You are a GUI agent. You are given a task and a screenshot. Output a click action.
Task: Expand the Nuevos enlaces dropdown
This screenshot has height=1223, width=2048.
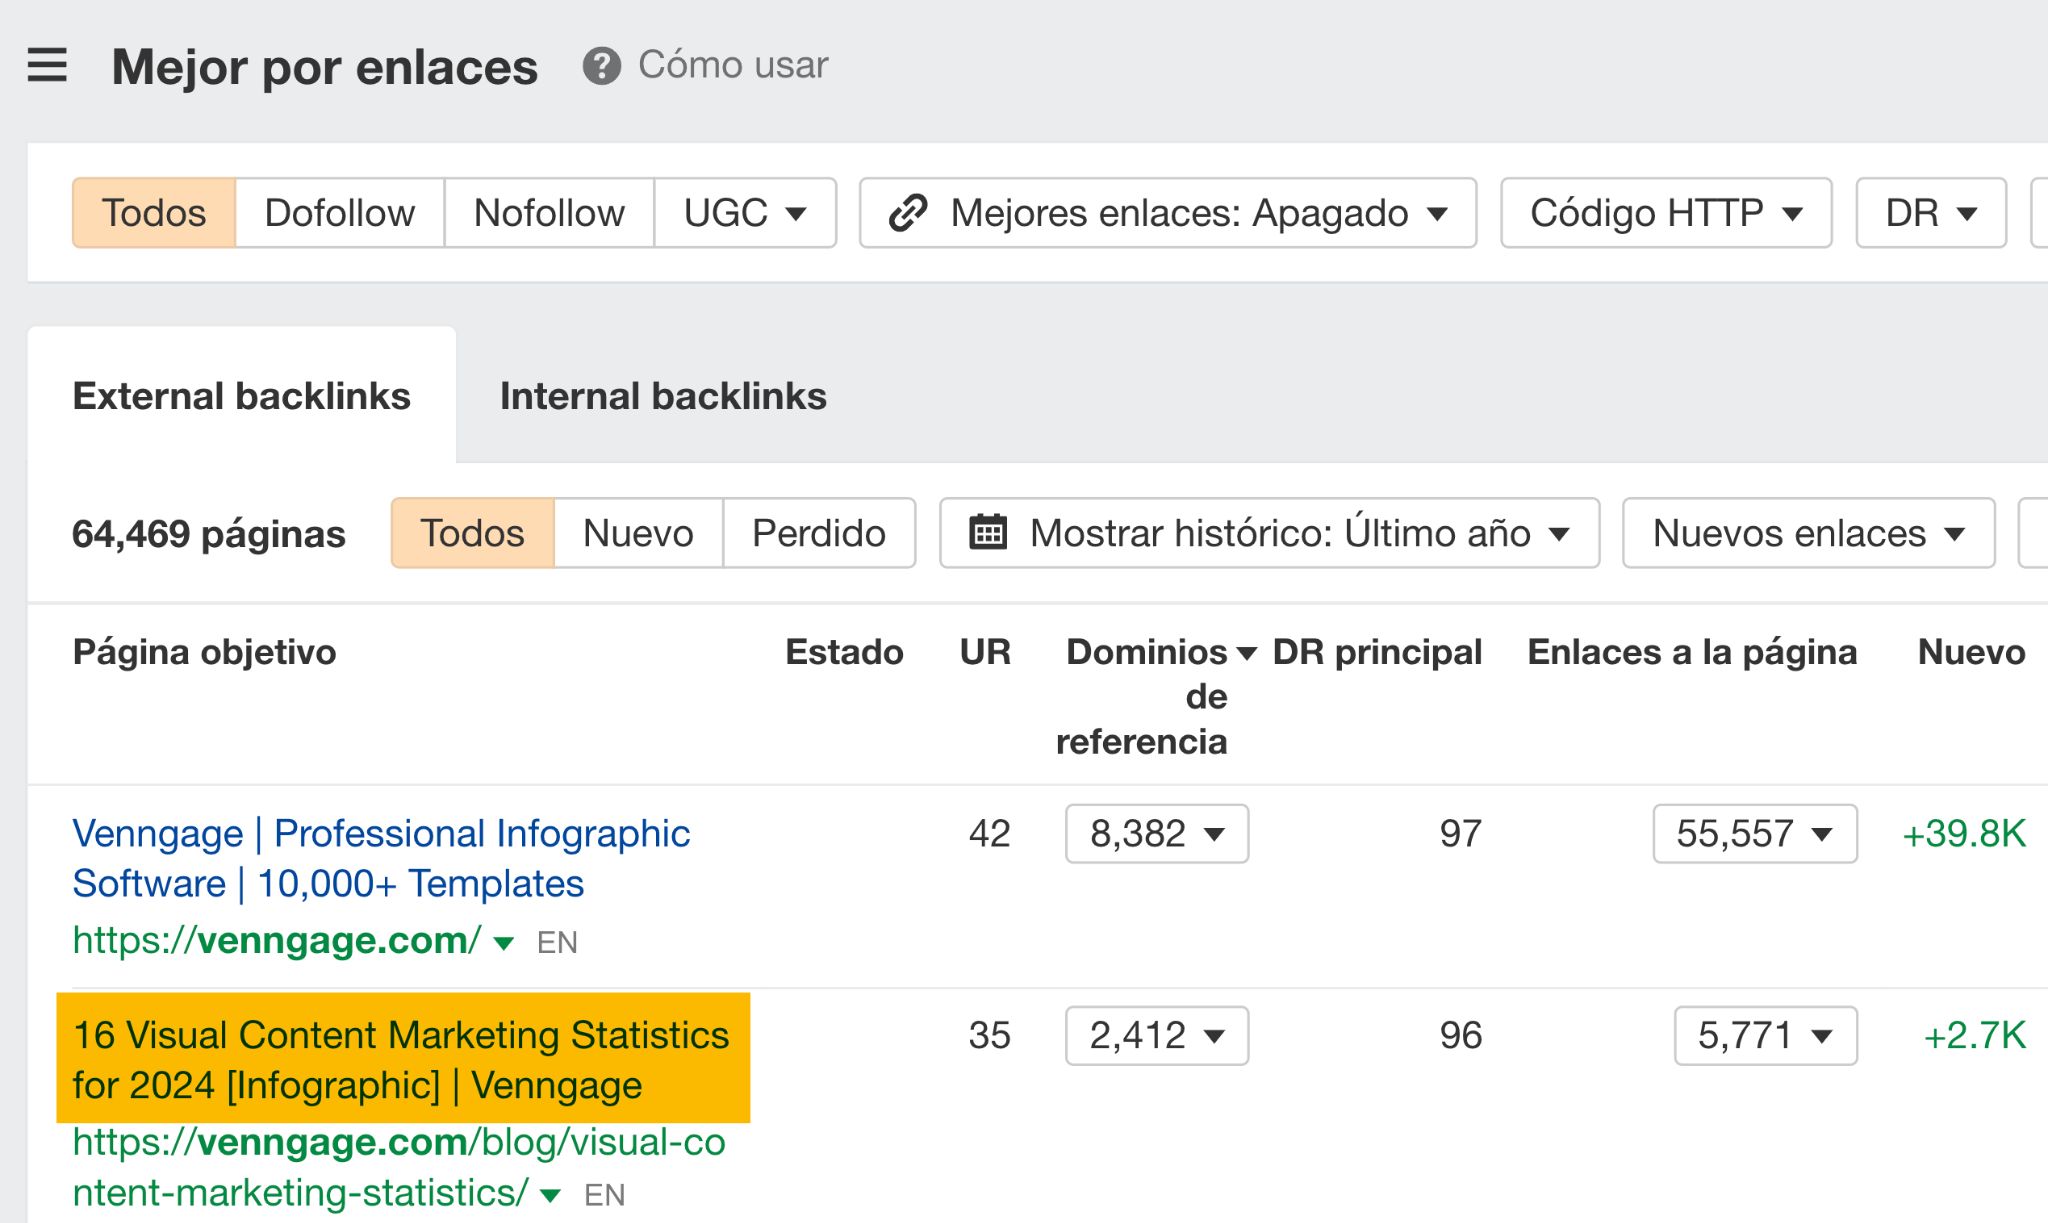click(1806, 533)
